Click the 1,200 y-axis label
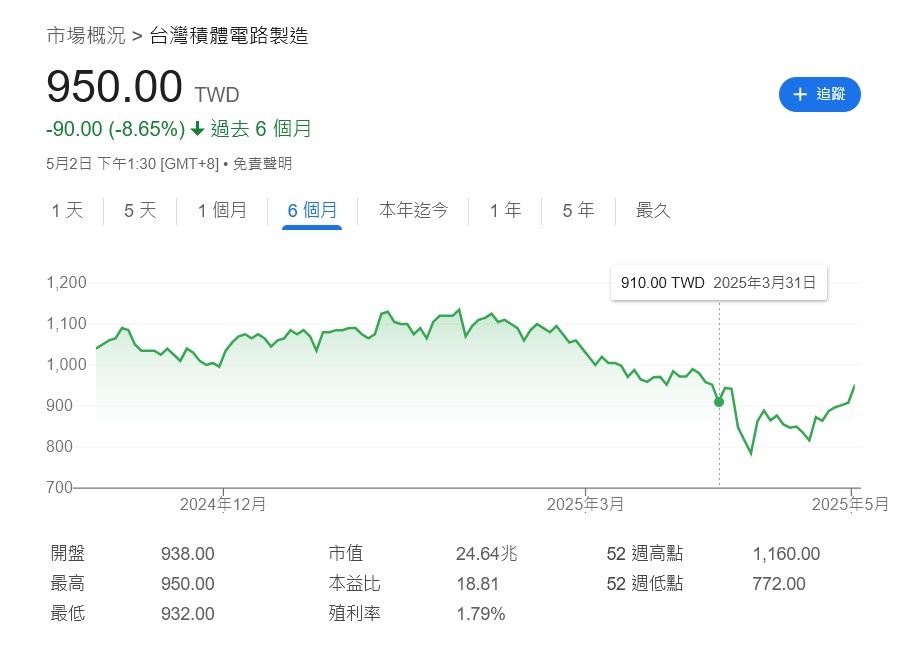Viewport: 917px width, 647px height. click(x=67, y=283)
